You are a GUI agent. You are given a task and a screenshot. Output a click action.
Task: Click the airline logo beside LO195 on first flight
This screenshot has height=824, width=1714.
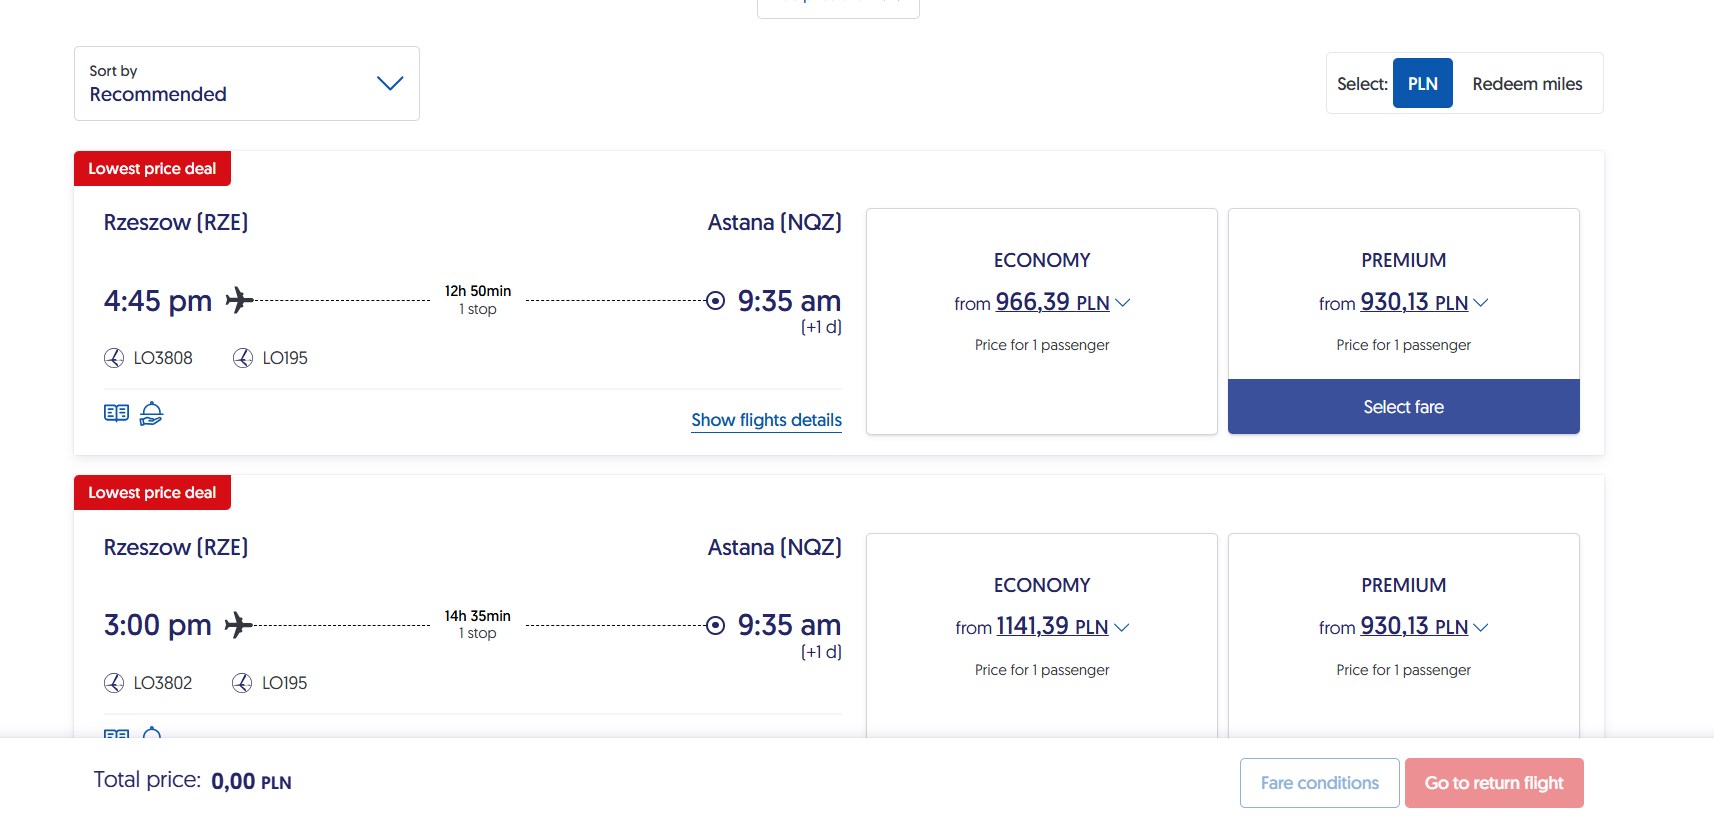point(242,358)
